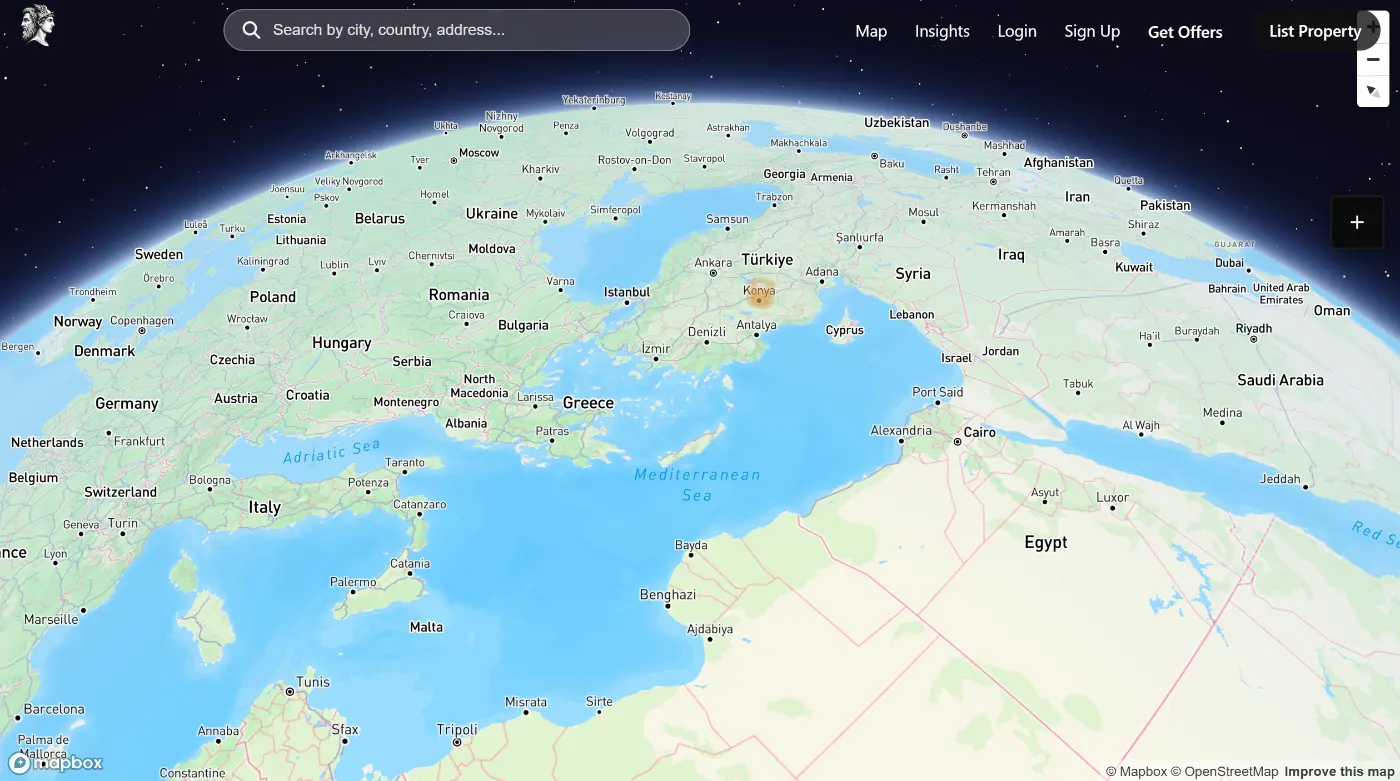Click the Greece country label
Viewport: 1400px width, 781px height.
(x=588, y=403)
